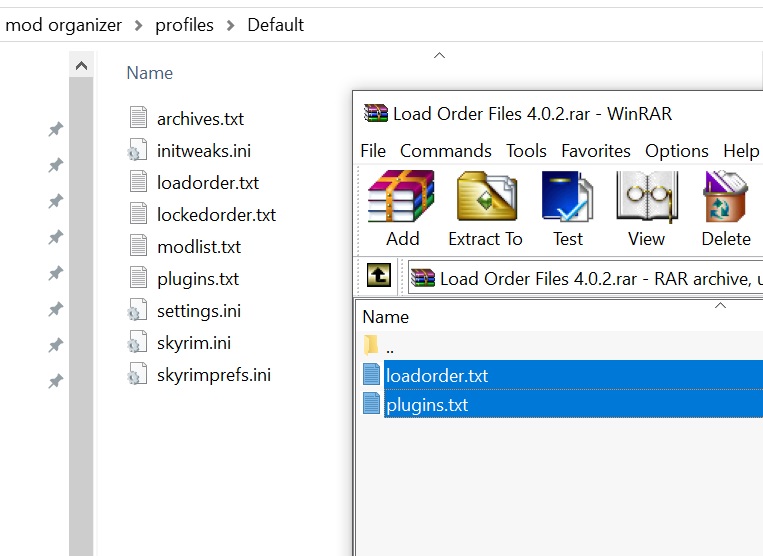Screen dimensions: 763x556
Task: Click skyrim.ini gear file icon
Action: pos(137,342)
